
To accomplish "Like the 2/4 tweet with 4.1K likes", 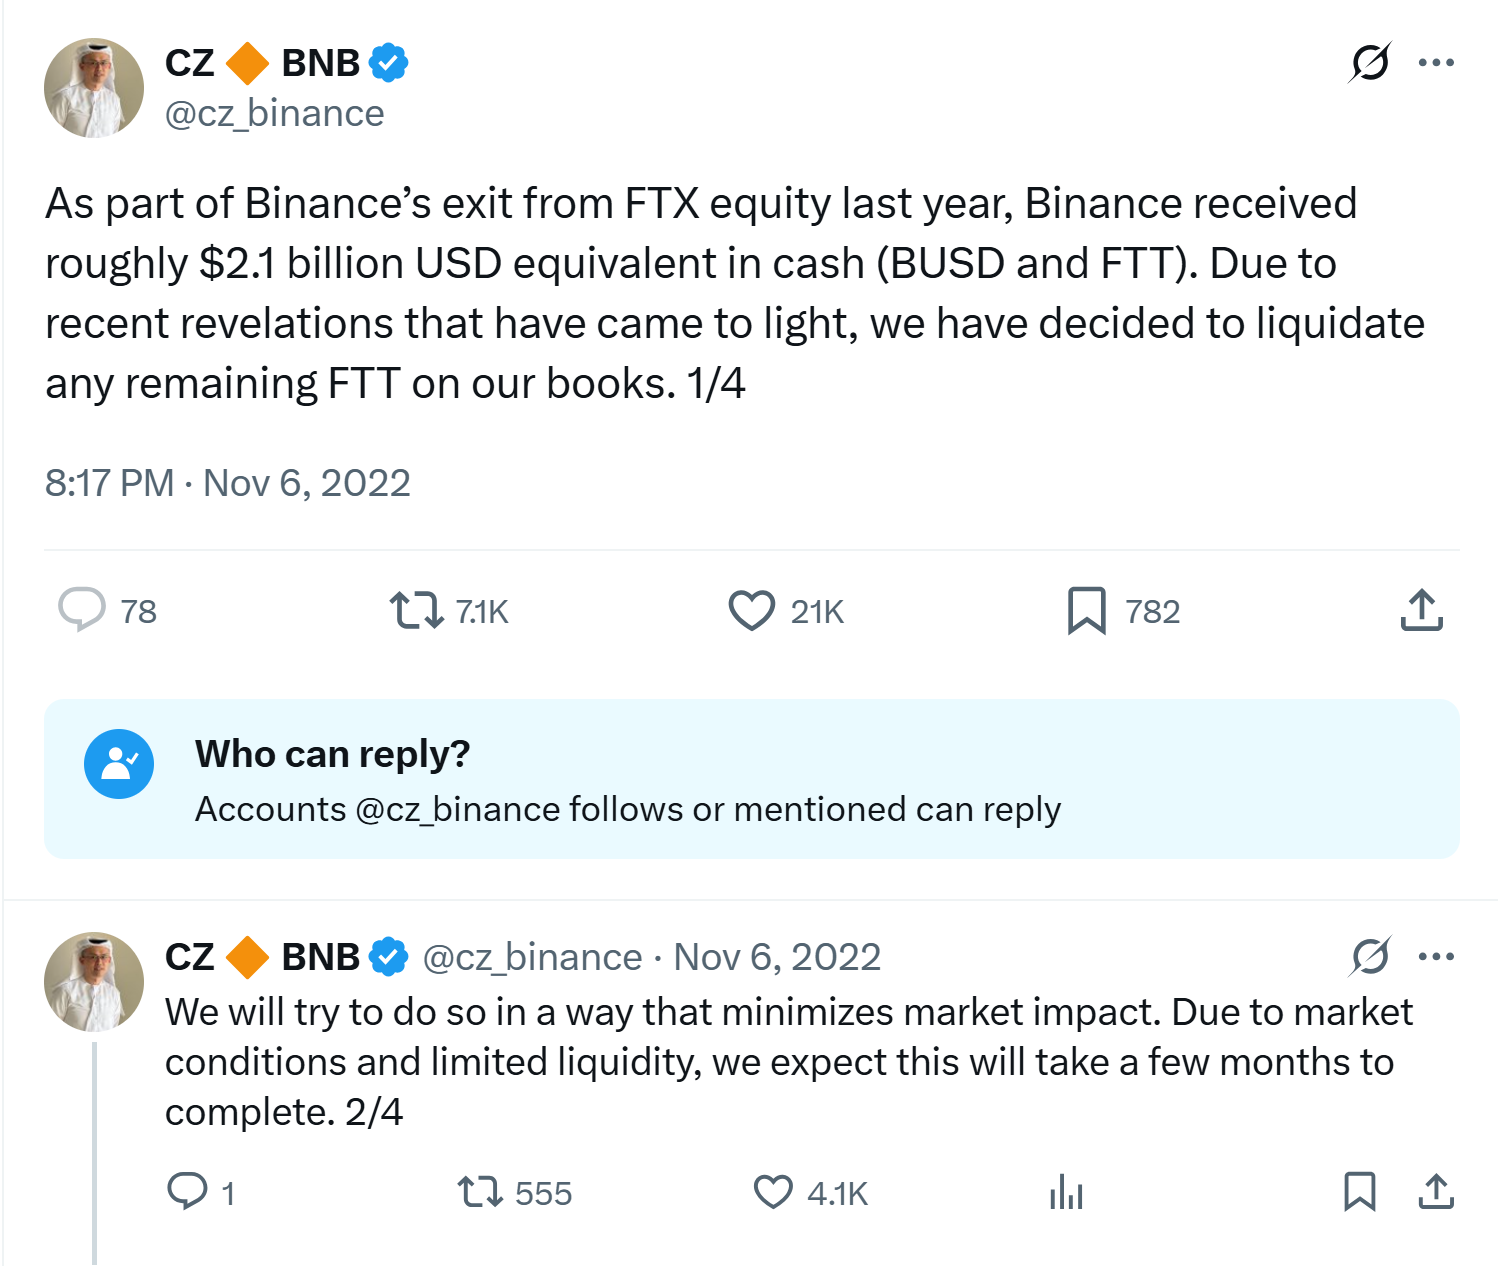I will click(x=773, y=1192).
